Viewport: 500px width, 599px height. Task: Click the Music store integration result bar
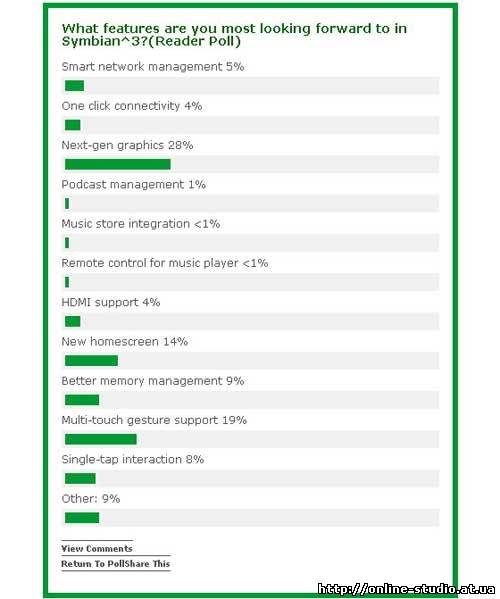pos(67,243)
